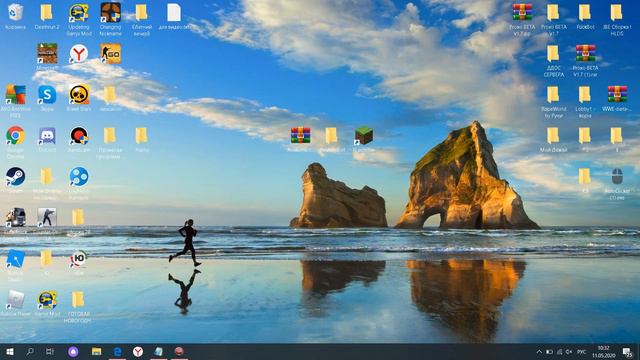The width and height of the screenshot is (640, 360).
Task: Launch the purple Alice assistant in taskbar
Action: click(73, 351)
